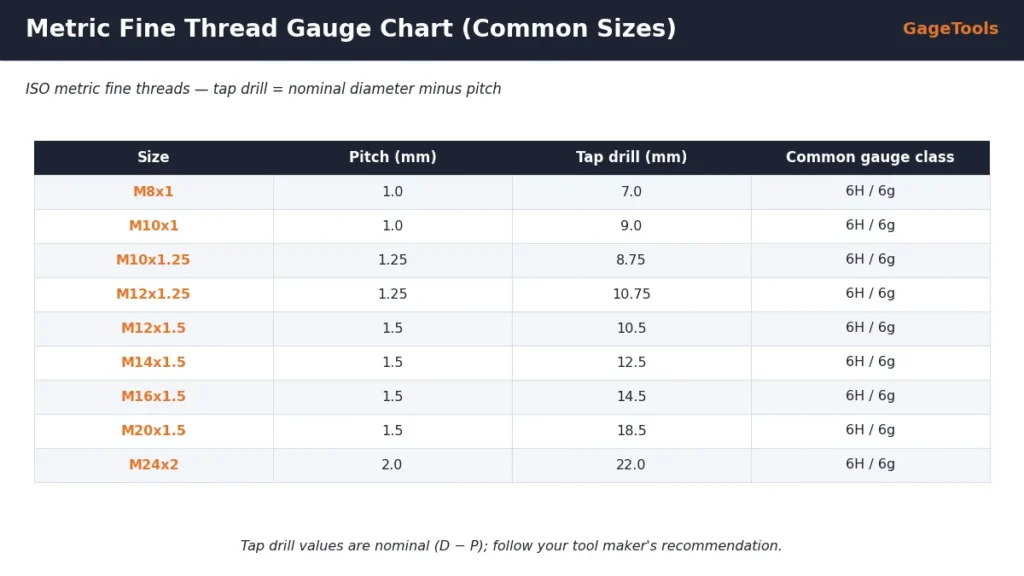Screen dimensions: 1024x576
Task: Click the Tap drill (mm) column header
Action: (x=632, y=157)
